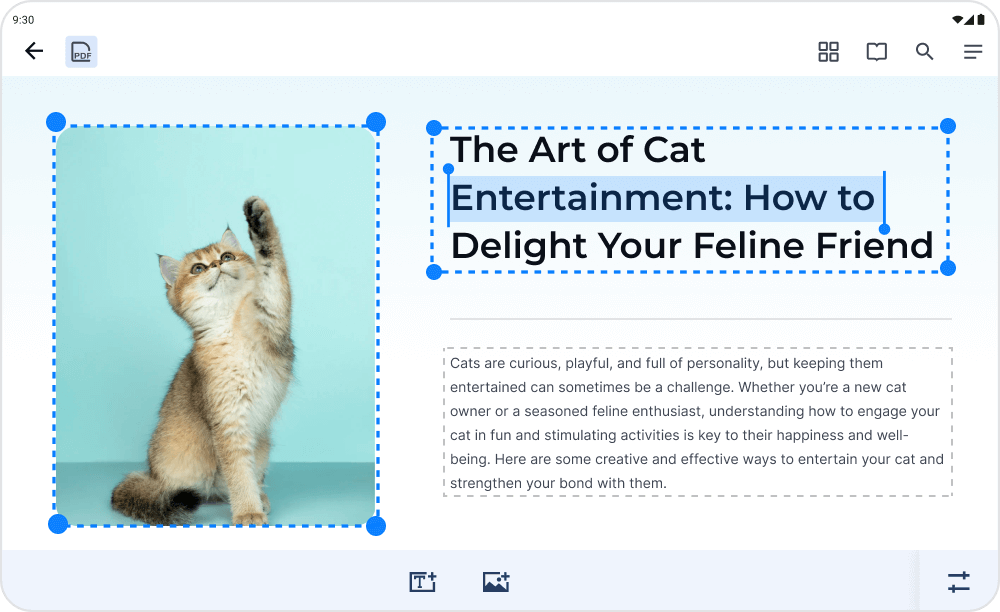This screenshot has width=1000, height=612.
Task: Click "Delight Your Feline Friend" title line
Action: [691, 246]
